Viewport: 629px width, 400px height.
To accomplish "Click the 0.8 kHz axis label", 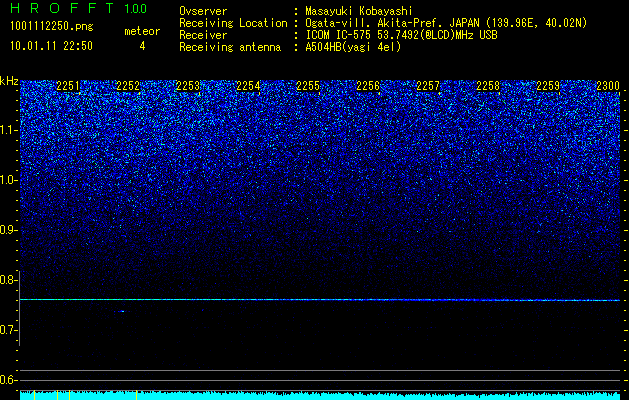I will pyautogui.click(x=8, y=280).
